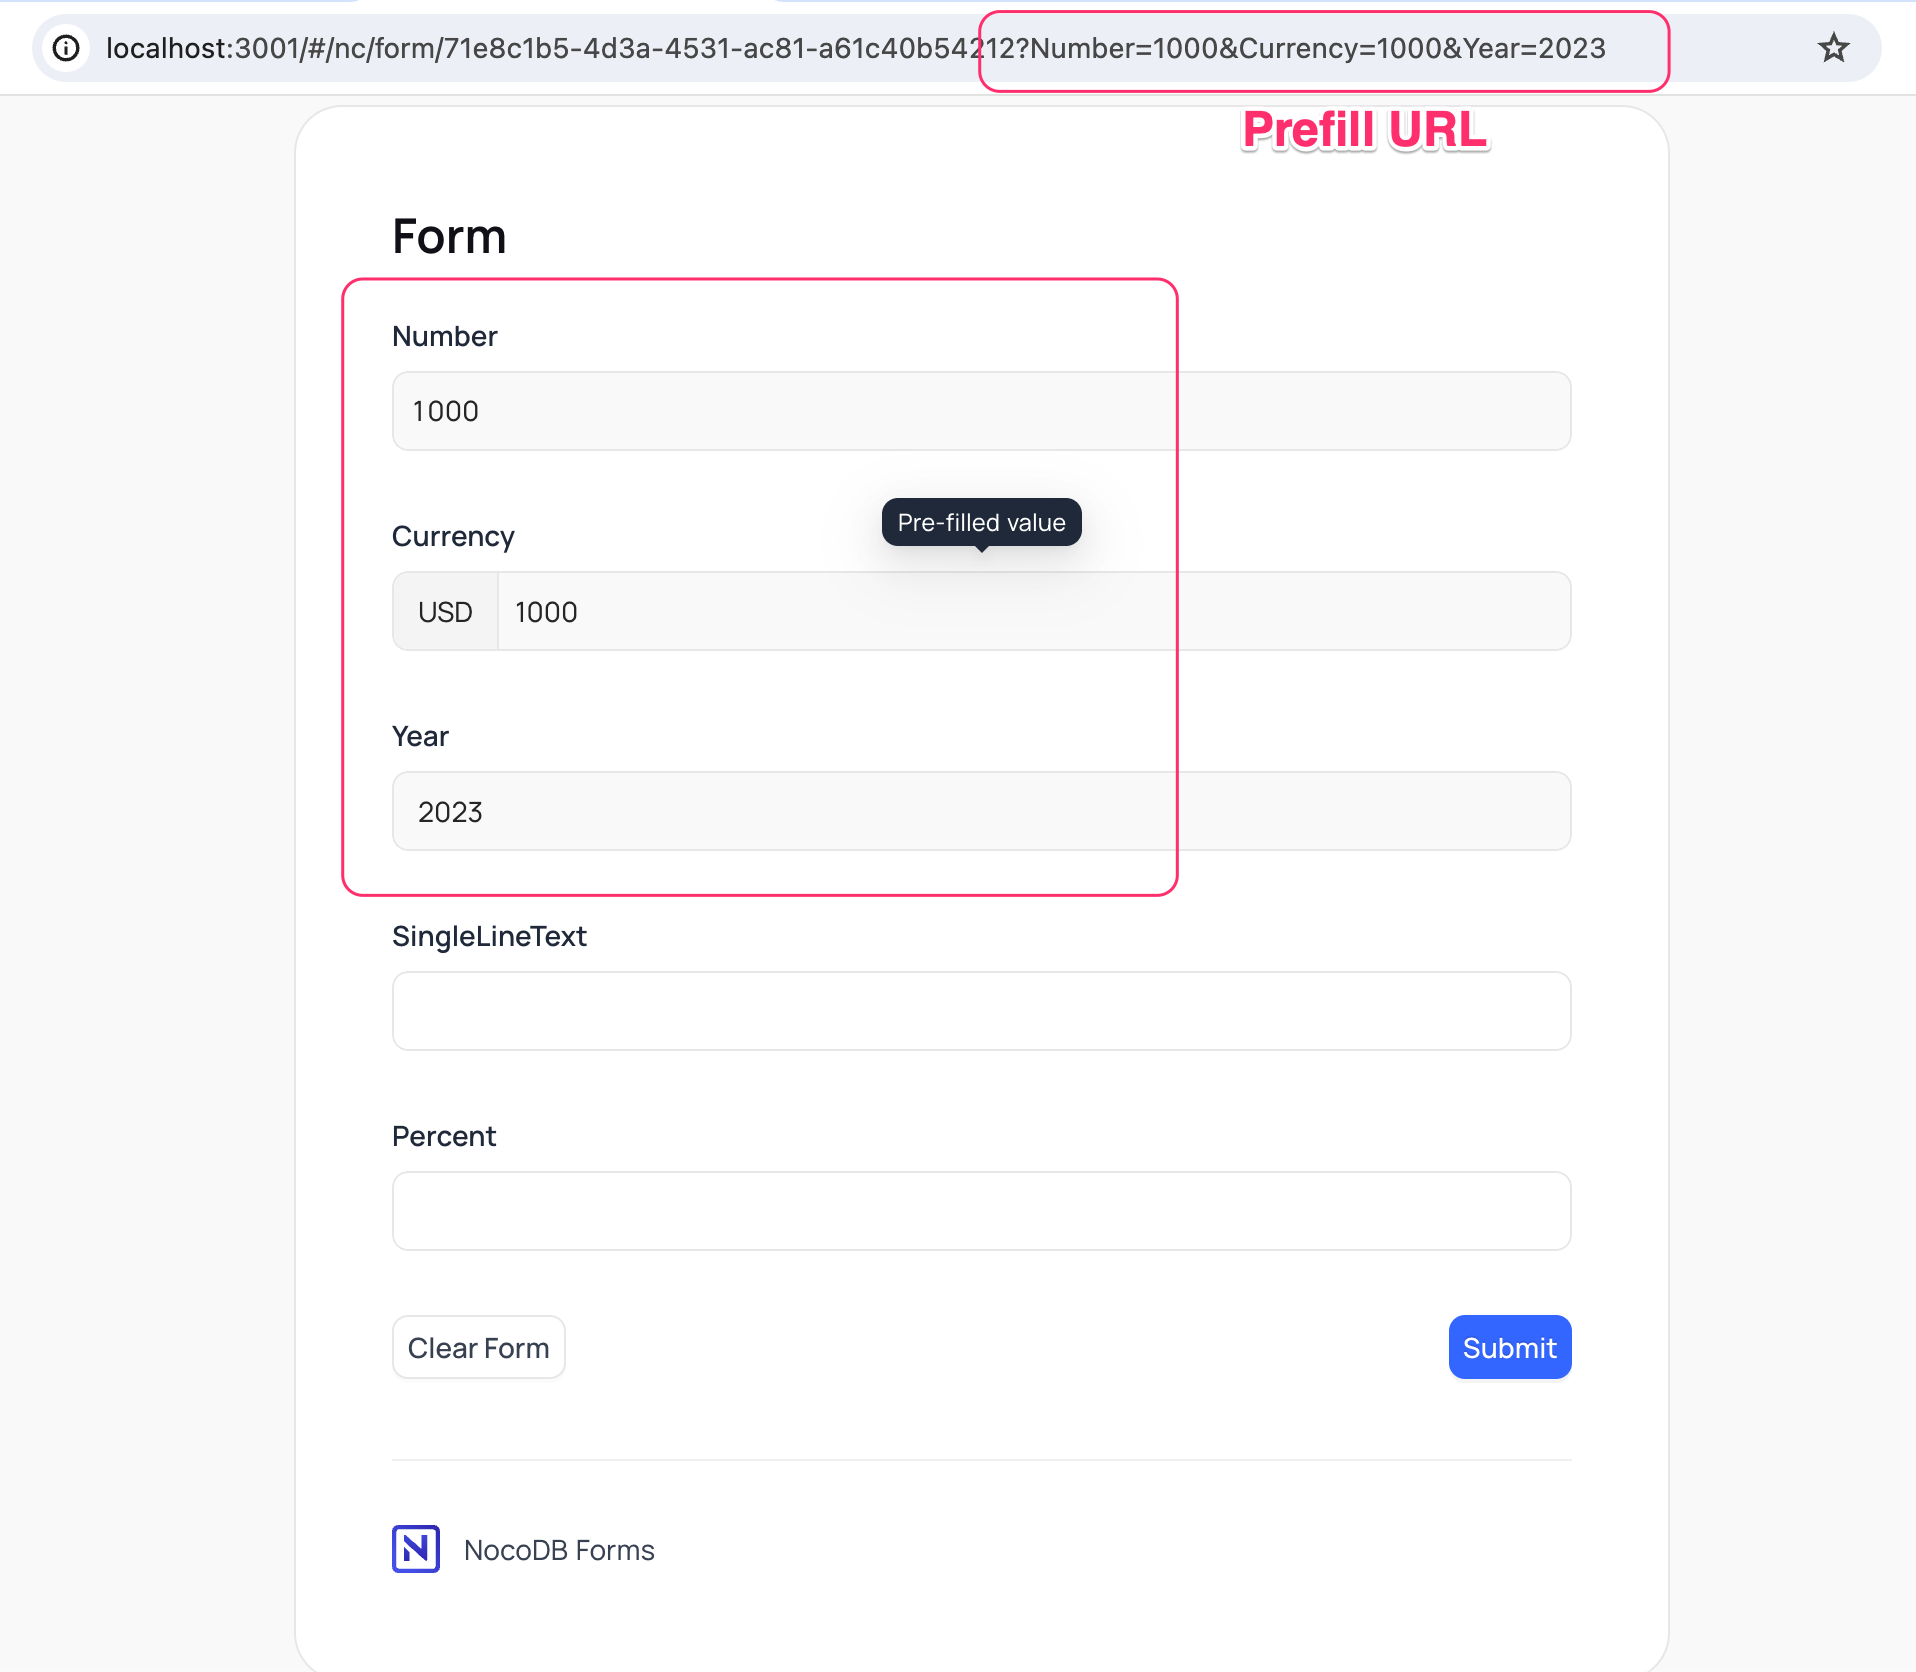Click the empty Percent field
1916x1672 pixels.
pyautogui.click(x=980, y=1211)
